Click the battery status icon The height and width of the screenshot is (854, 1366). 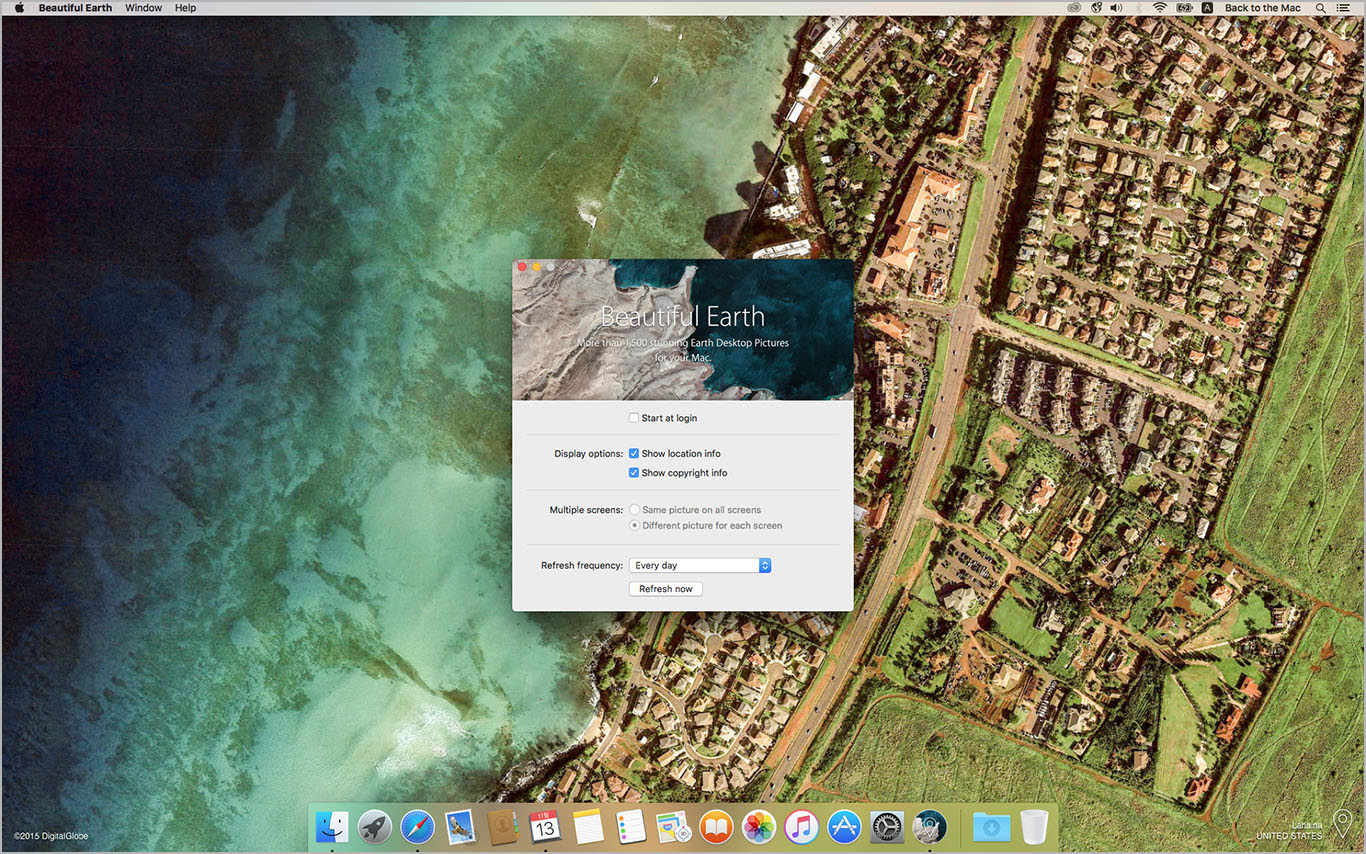tap(1185, 8)
